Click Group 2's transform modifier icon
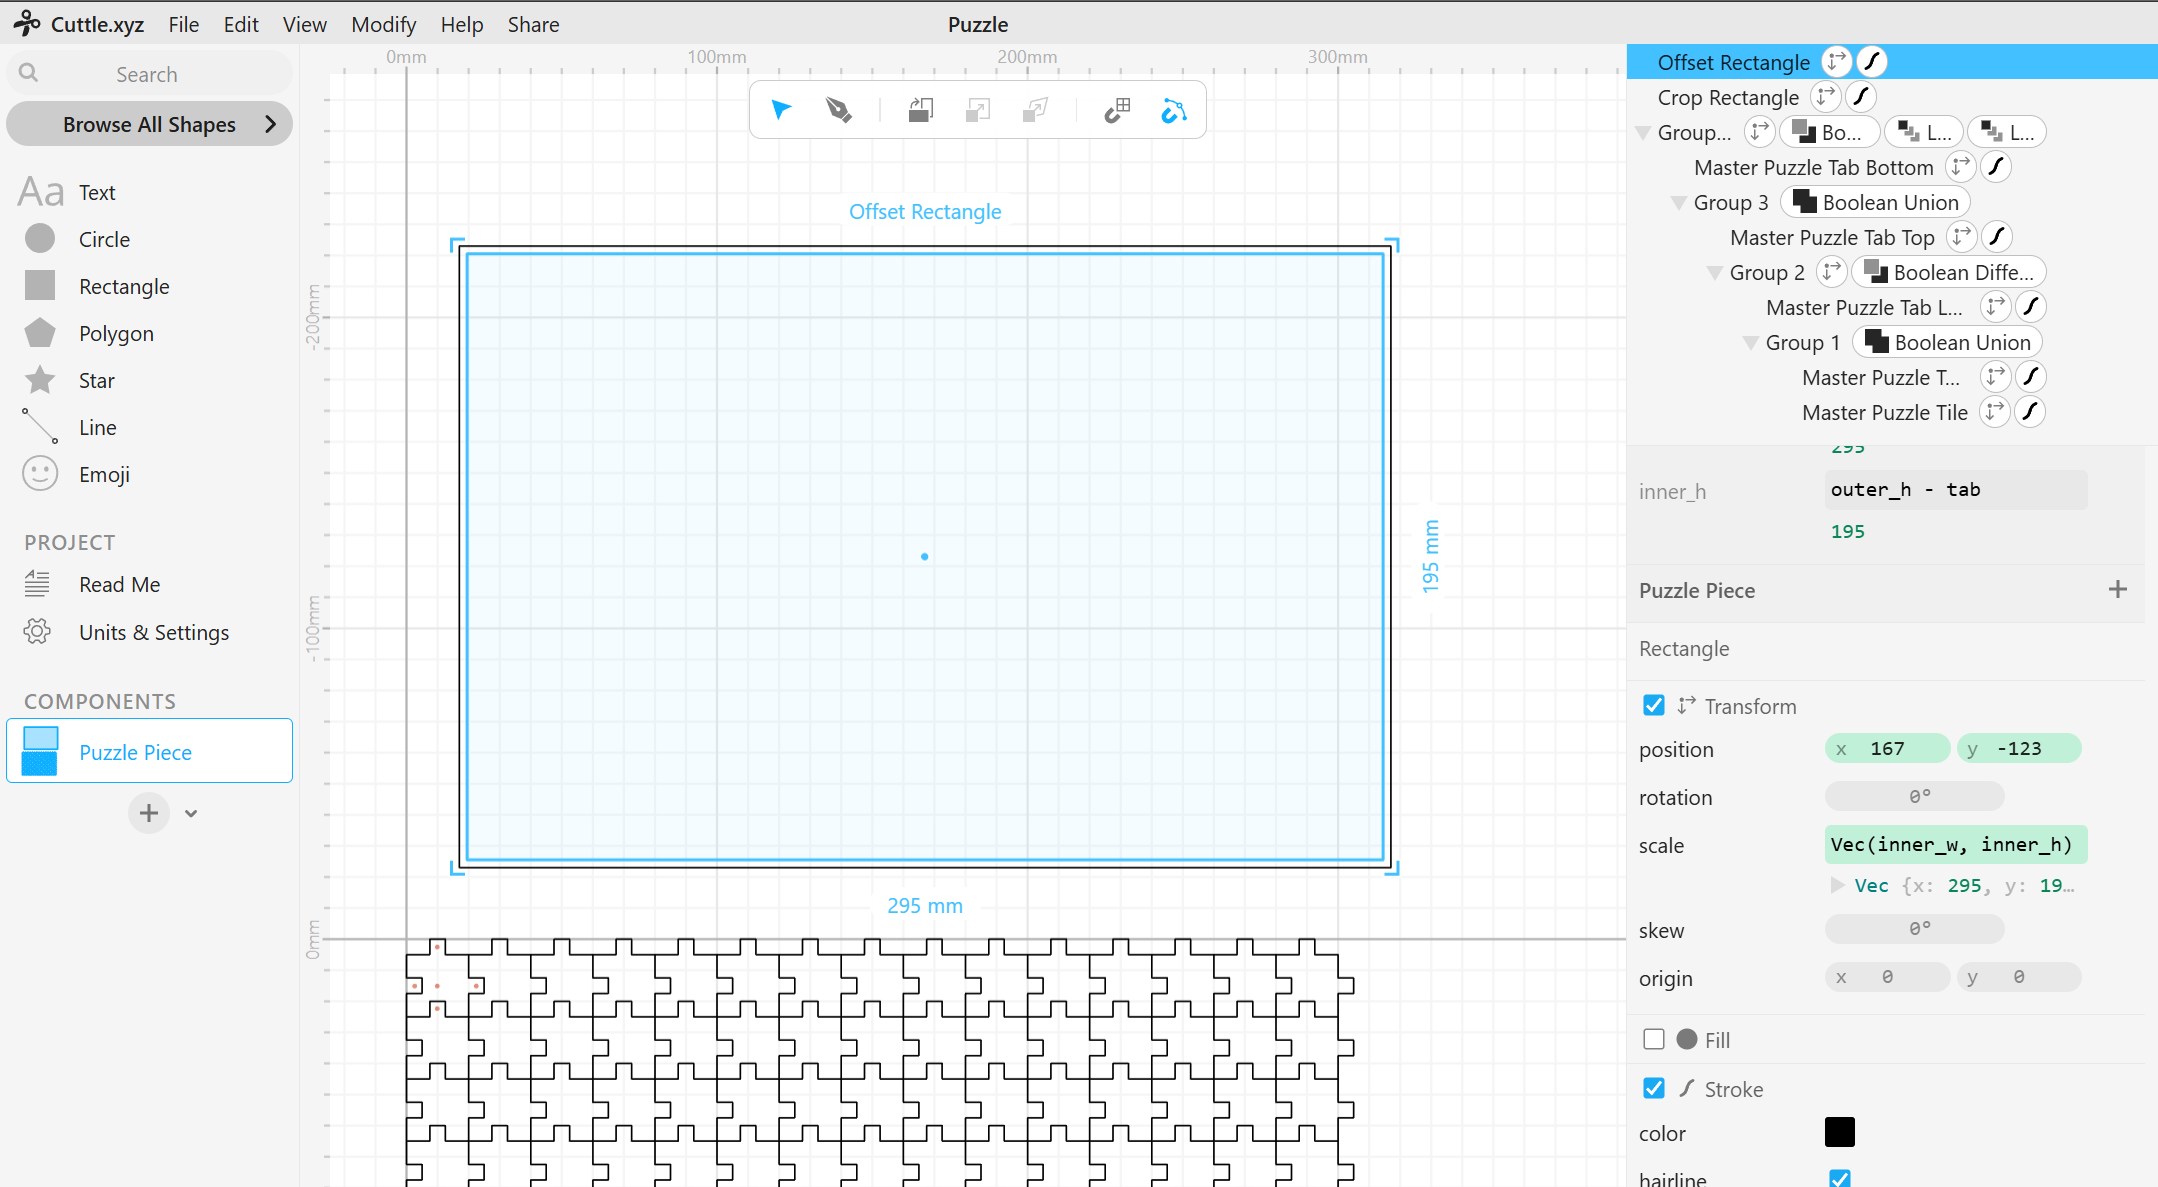The image size is (2158, 1187). pyautogui.click(x=1831, y=272)
